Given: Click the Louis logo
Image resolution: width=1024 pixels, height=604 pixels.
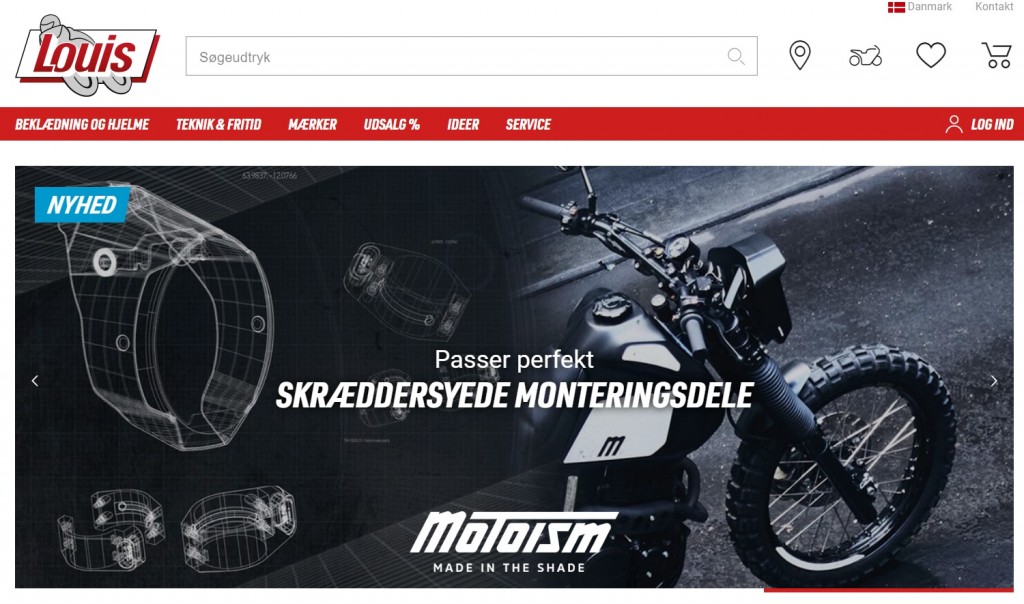Looking at the screenshot, I should click(88, 56).
